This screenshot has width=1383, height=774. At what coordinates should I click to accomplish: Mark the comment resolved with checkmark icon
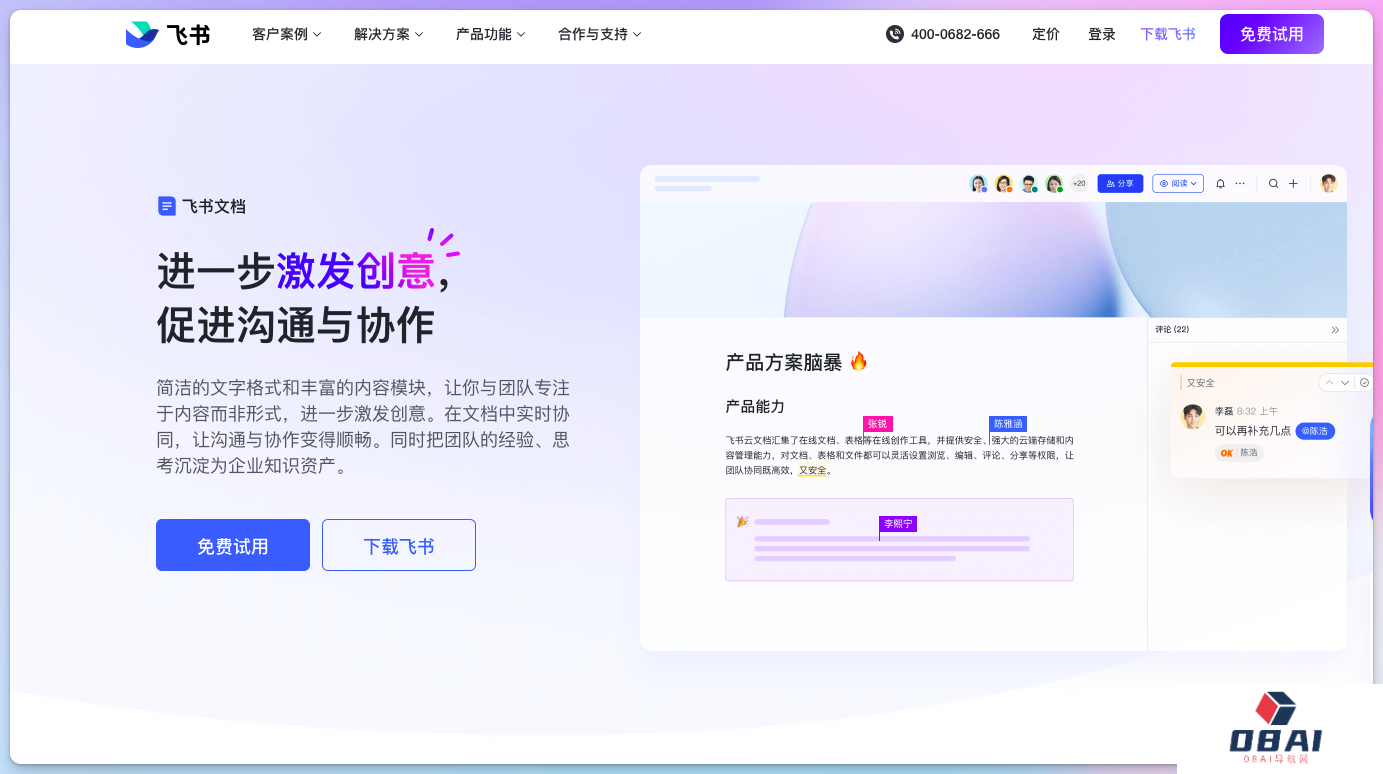tap(1364, 383)
